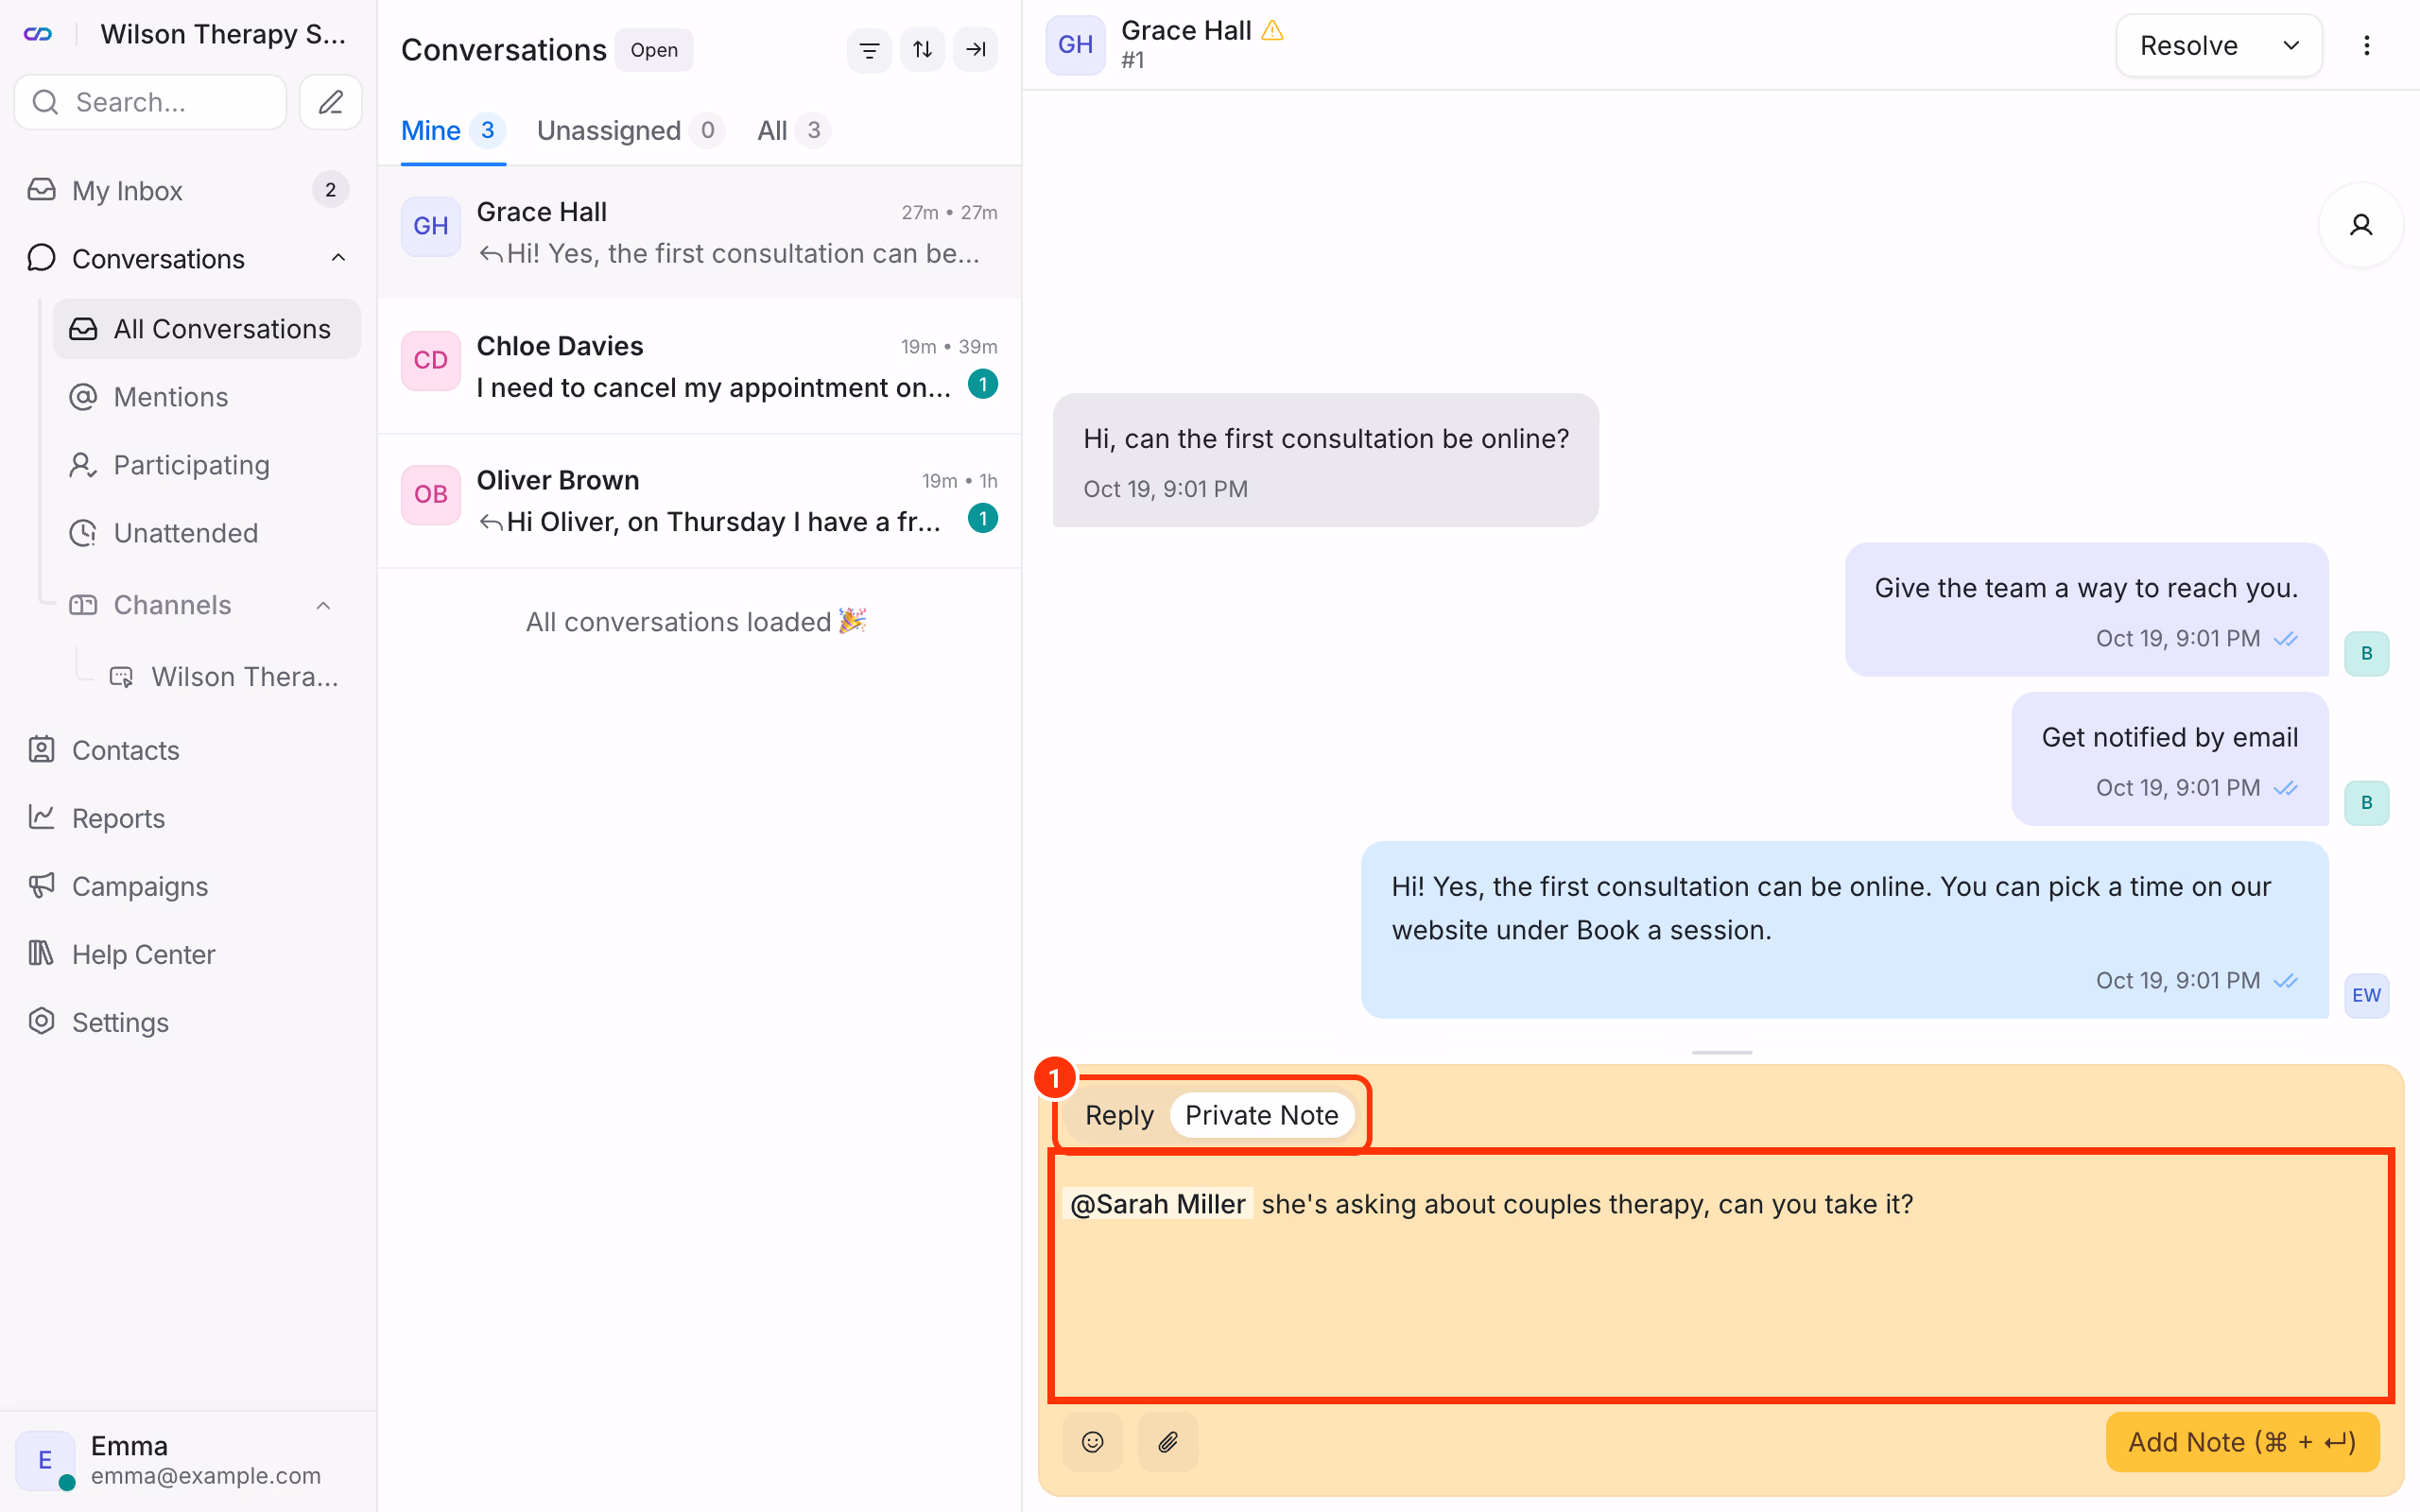The height and width of the screenshot is (1512, 2420).
Task: Go to Reports page
Action: click(188, 818)
